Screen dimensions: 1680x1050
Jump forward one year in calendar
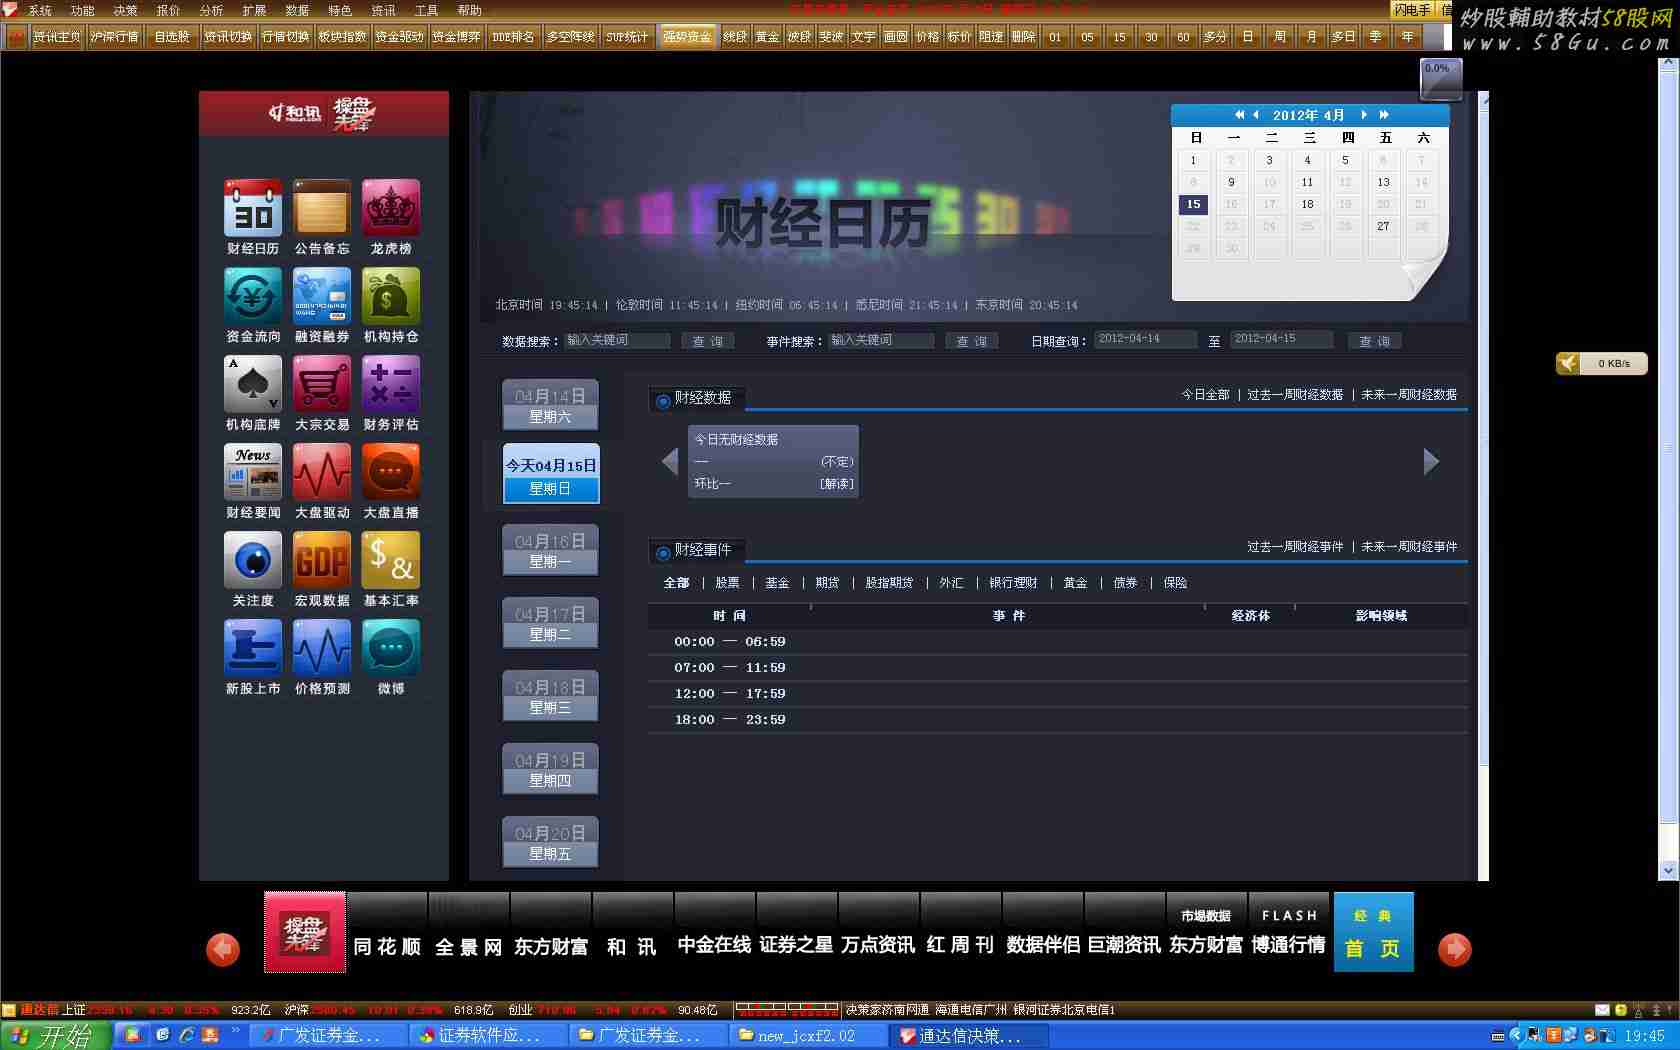point(1384,115)
